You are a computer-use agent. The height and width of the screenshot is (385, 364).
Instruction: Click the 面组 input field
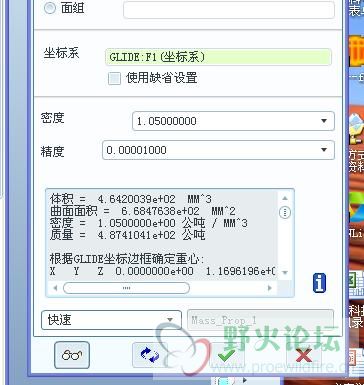pos(229,10)
